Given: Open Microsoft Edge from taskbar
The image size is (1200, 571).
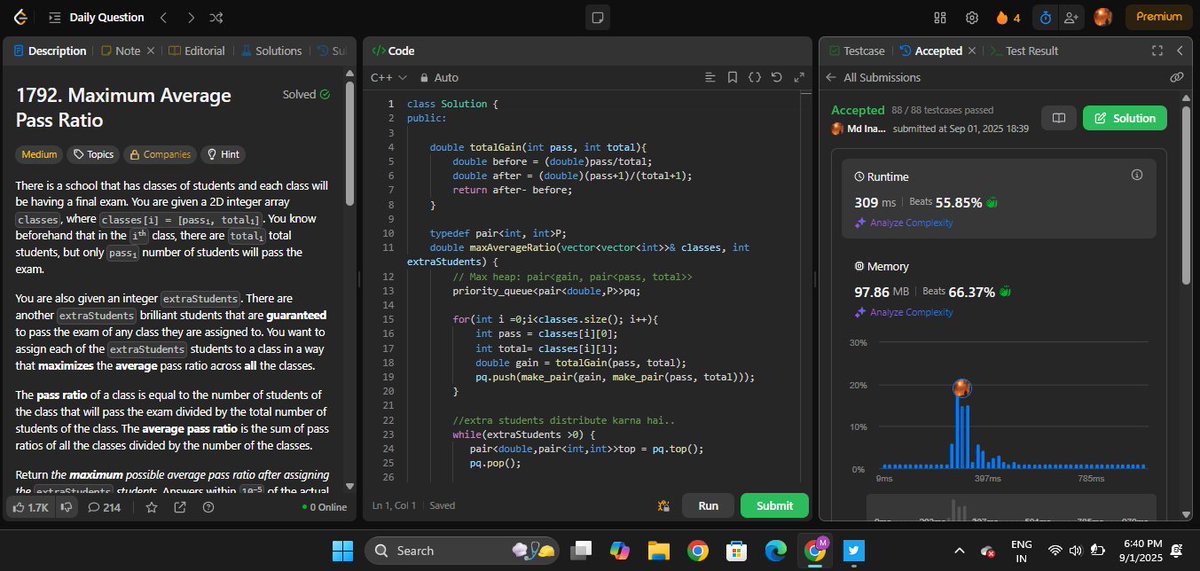Looking at the screenshot, I should click(x=776, y=550).
